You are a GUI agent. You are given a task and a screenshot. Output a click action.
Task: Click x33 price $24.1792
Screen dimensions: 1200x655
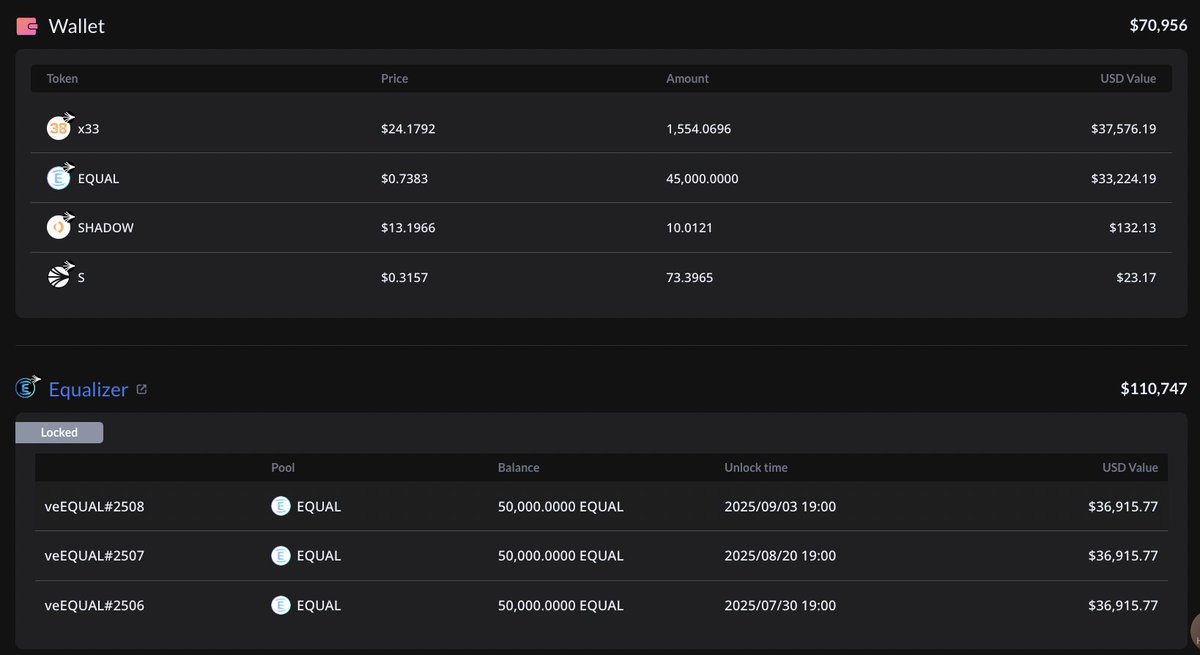click(408, 129)
